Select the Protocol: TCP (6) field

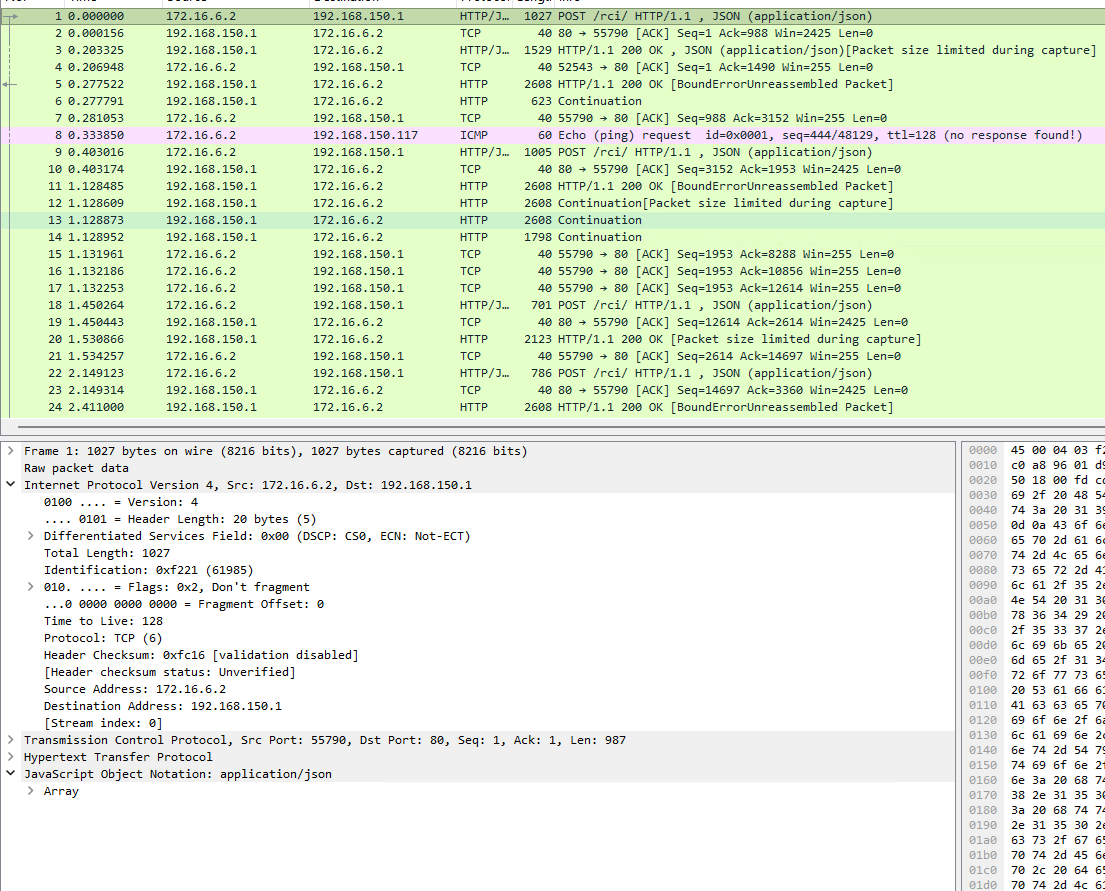click(x=102, y=638)
